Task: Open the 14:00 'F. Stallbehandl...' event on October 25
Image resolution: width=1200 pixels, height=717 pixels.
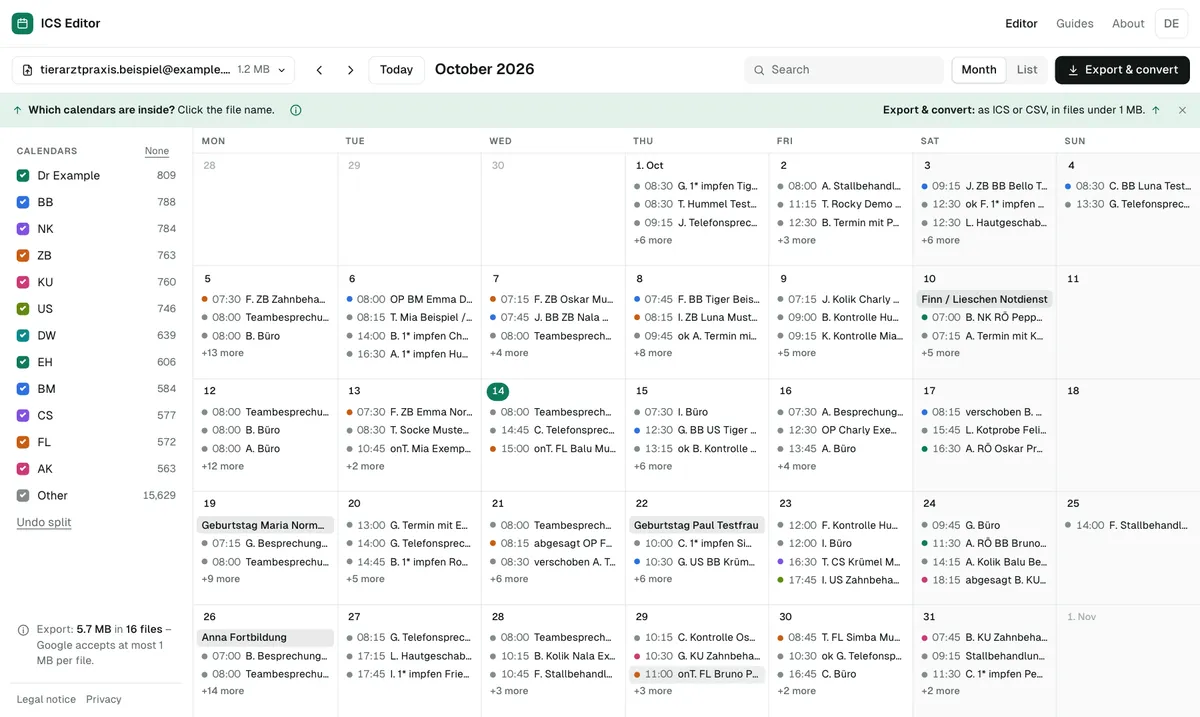Action: 1129,525
